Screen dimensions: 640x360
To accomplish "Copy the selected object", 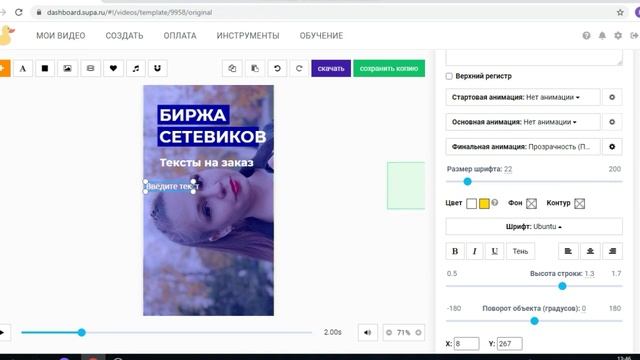I will coord(232,69).
